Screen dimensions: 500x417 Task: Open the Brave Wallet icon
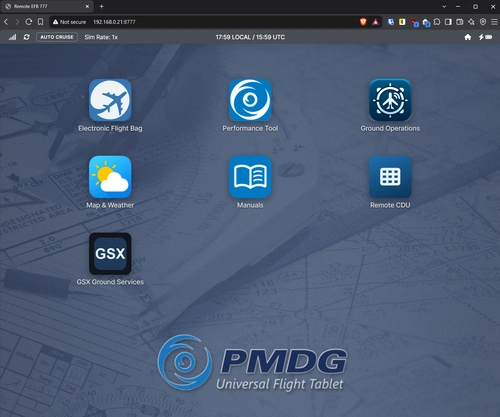[x=460, y=22]
